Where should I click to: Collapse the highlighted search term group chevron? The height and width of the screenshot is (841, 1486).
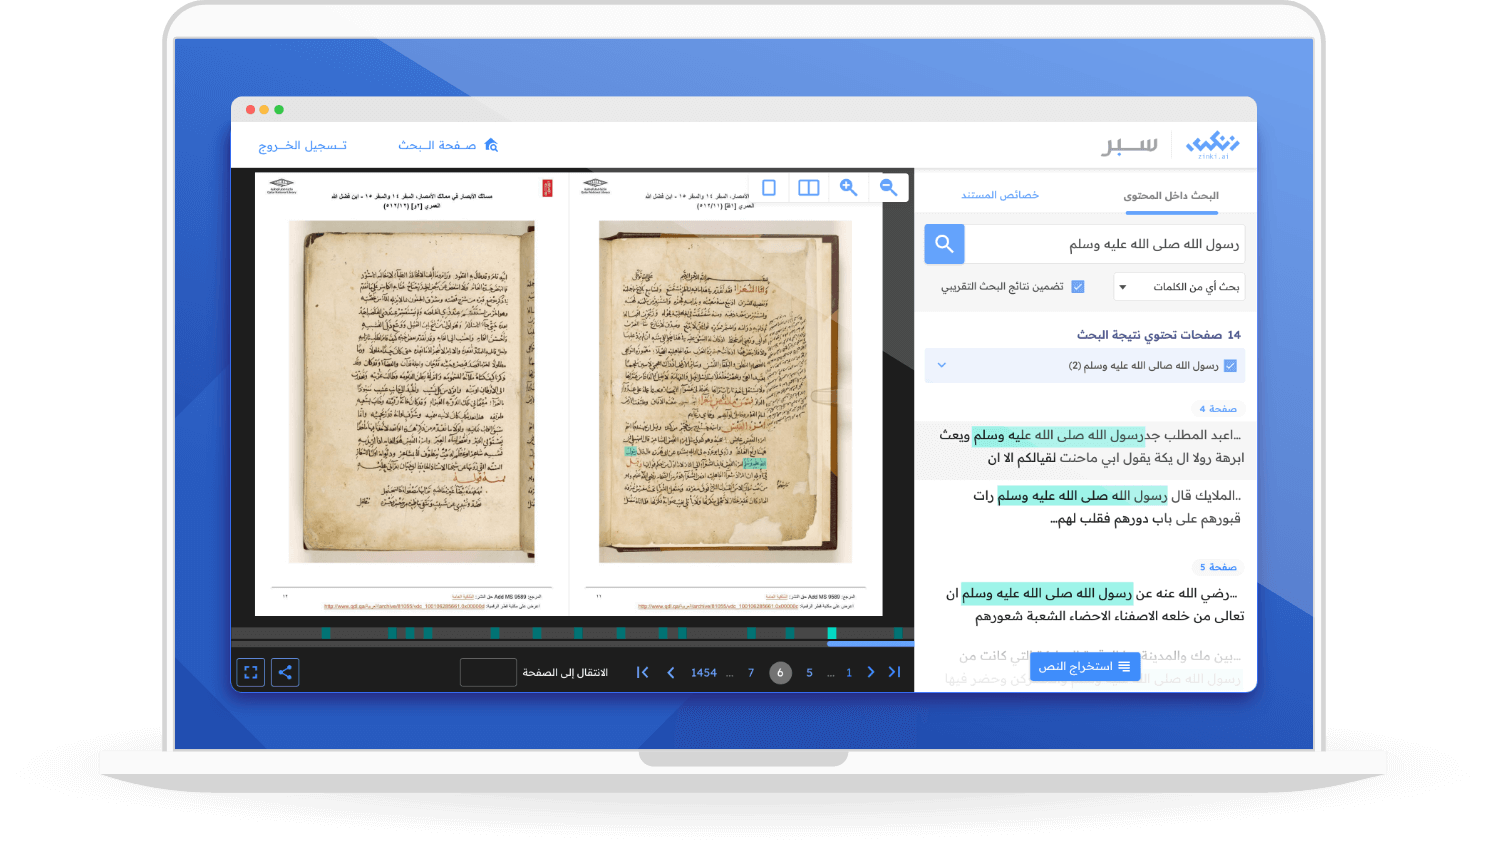(x=940, y=365)
